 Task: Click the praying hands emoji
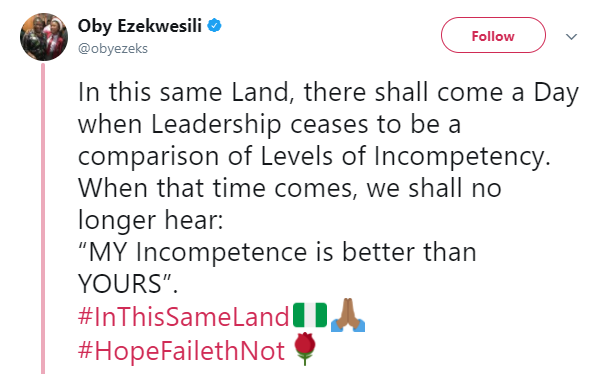[x=348, y=315]
